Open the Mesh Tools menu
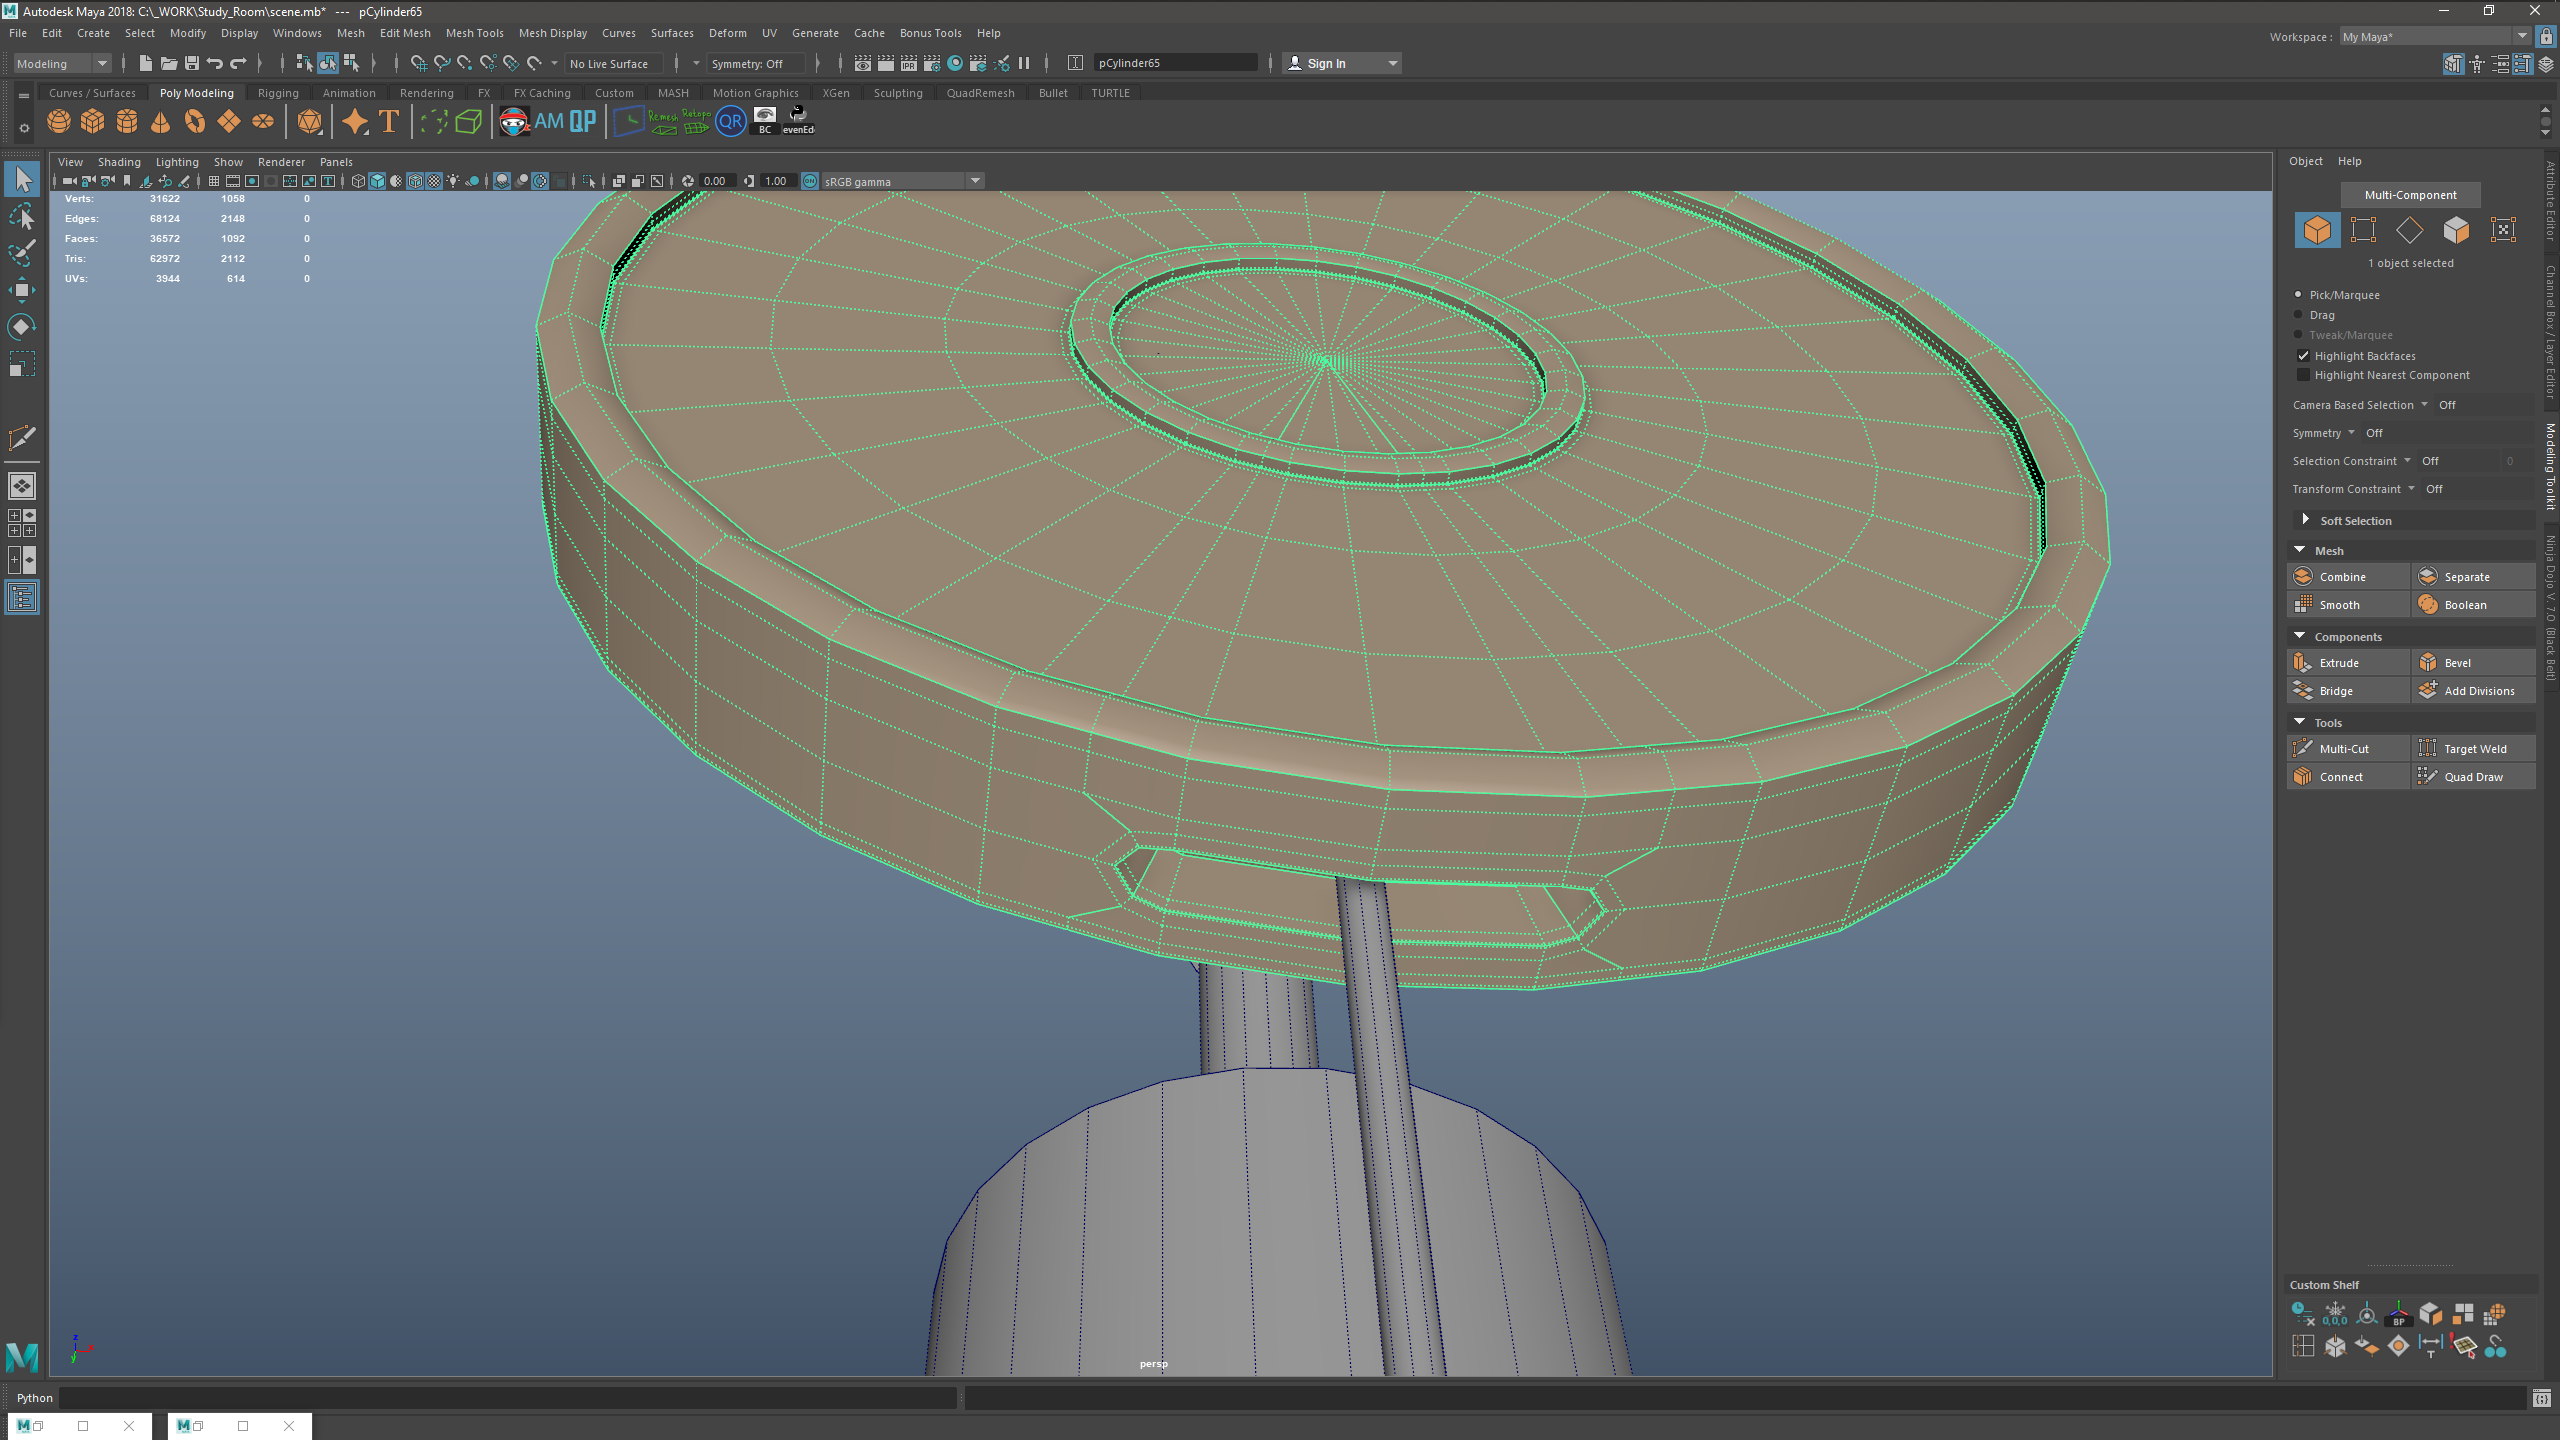 pyautogui.click(x=474, y=33)
